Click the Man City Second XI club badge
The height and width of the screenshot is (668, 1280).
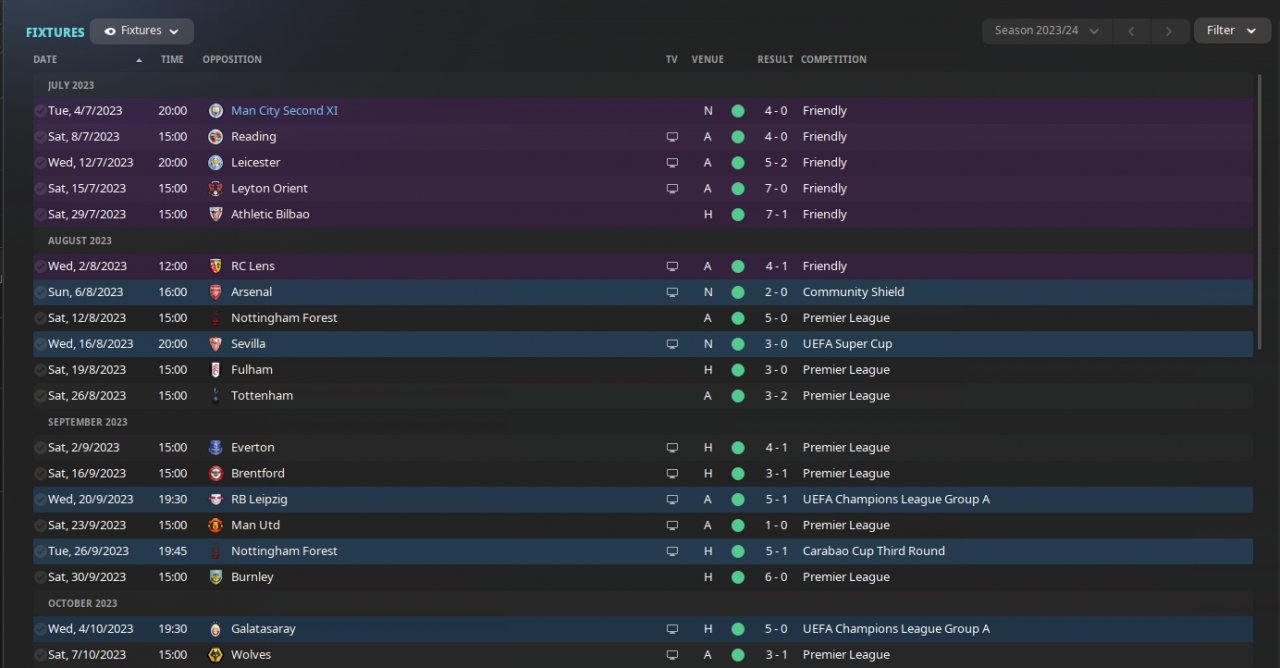coord(216,111)
